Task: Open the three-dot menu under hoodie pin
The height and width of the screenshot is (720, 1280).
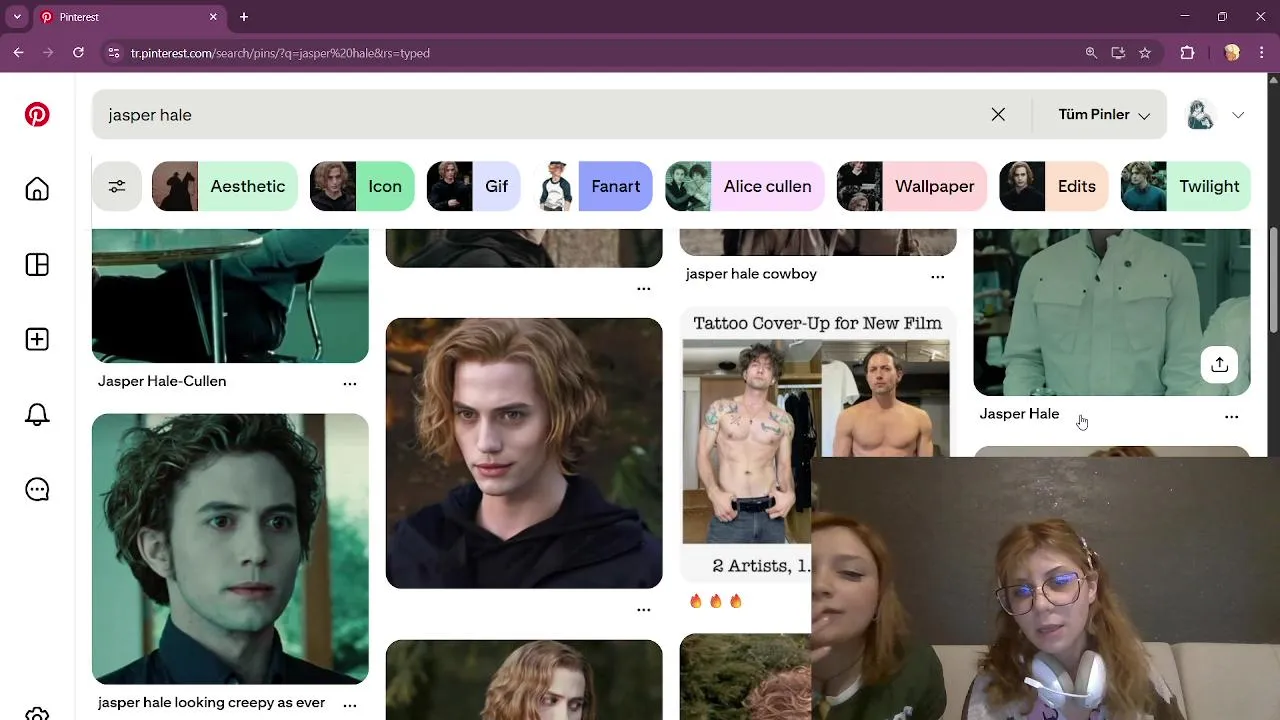Action: (644, 609)
